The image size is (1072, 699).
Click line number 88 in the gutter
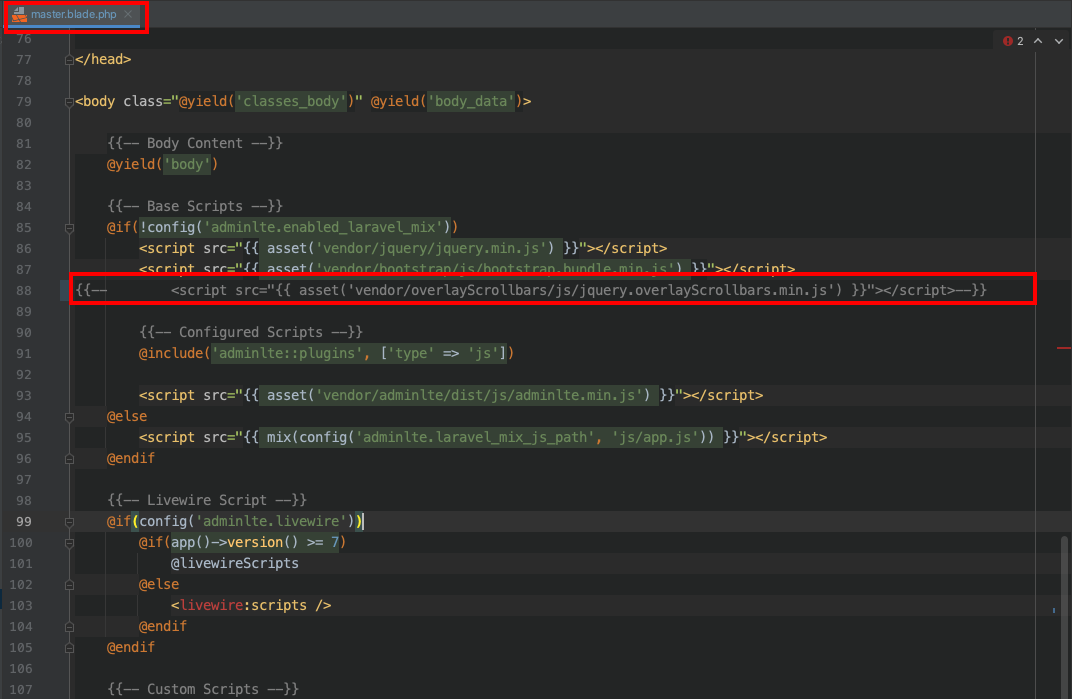coord(24,291)
